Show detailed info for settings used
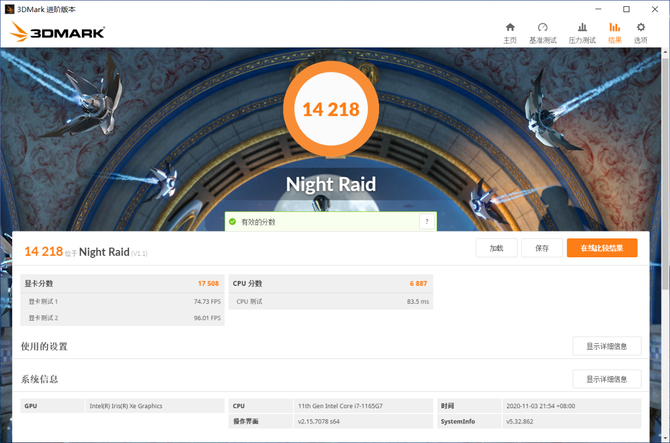This screenshot has height=443, width=670. coord(606,347)
